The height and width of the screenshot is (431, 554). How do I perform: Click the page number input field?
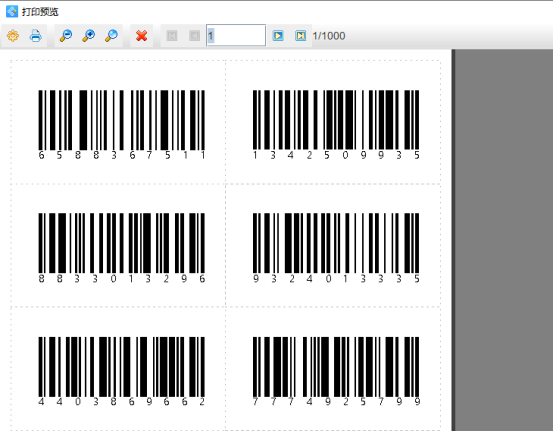(236, 35)
